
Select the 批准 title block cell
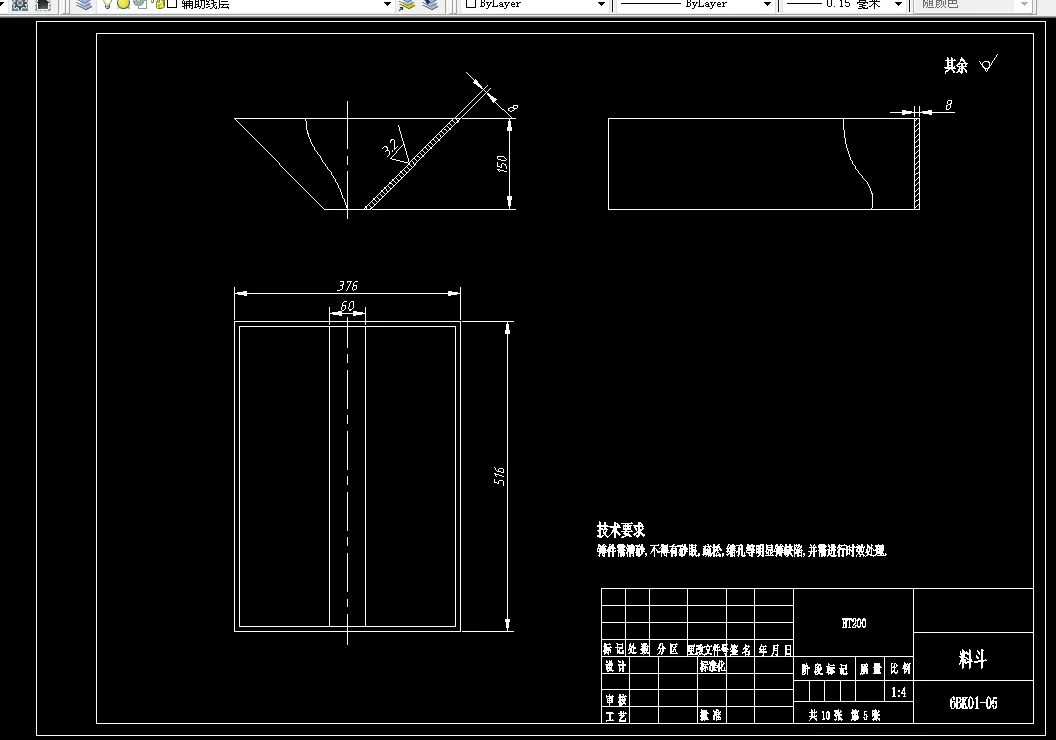(x=711, y=715)
